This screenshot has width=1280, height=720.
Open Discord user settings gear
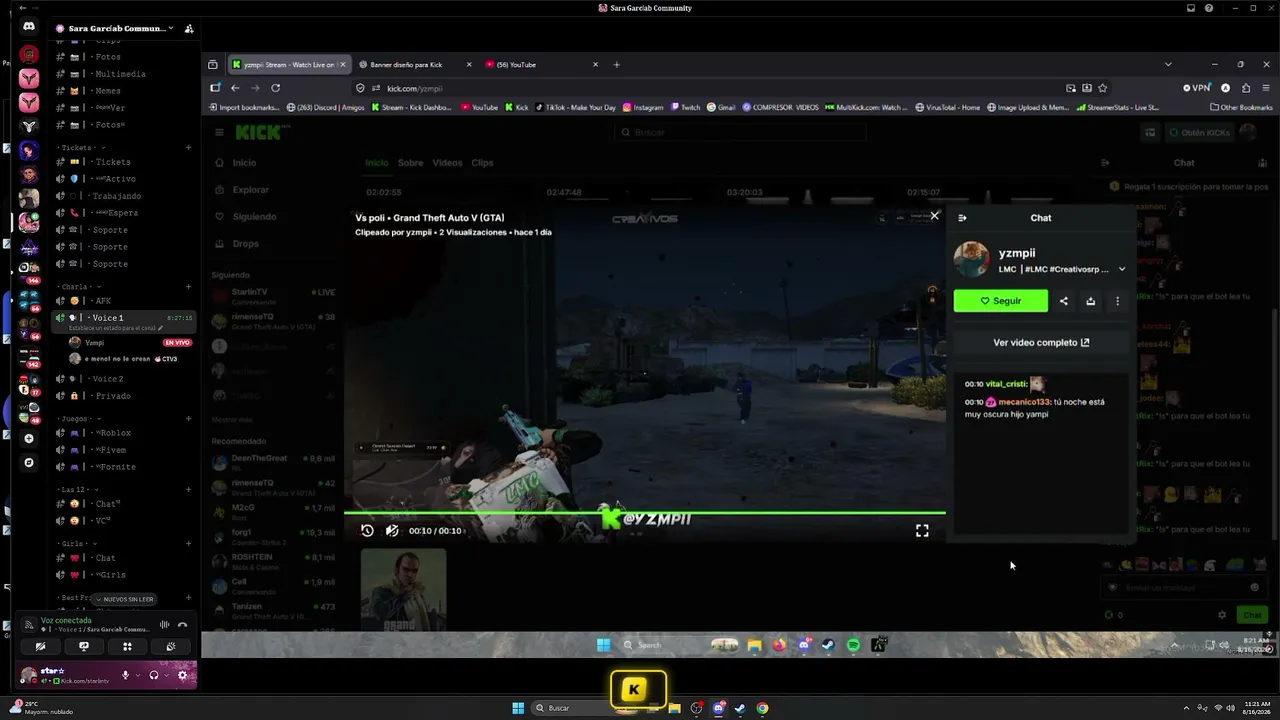click(182, 675)
